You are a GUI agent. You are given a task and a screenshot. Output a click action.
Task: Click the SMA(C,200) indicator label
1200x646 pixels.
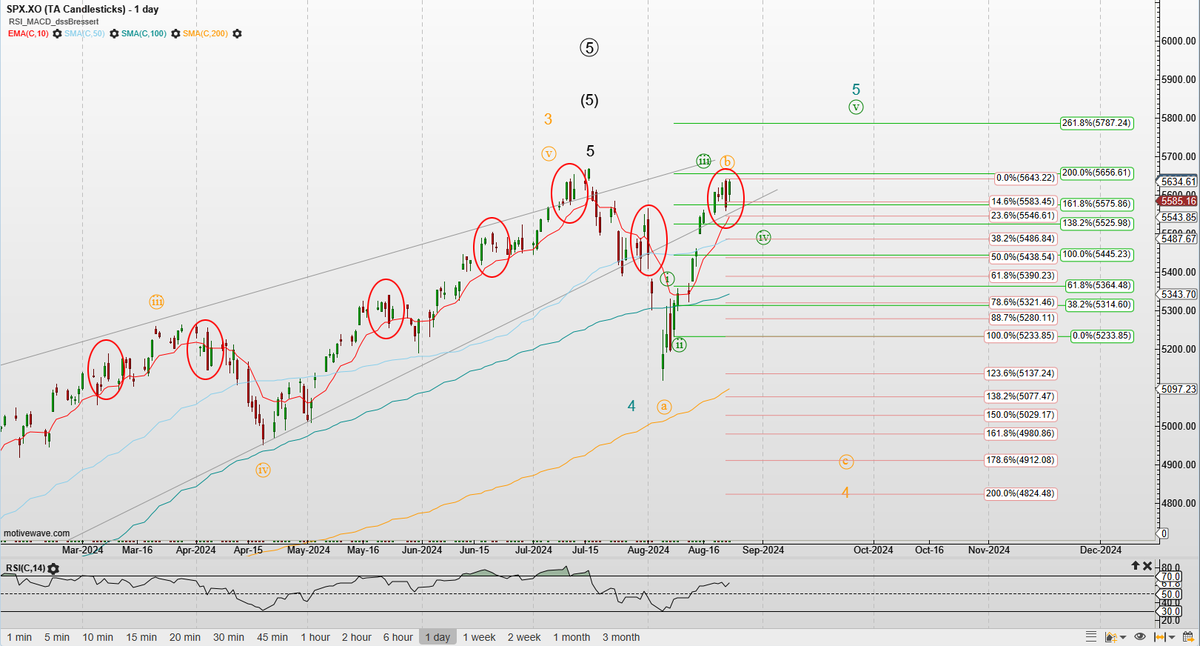click(207, 34)
